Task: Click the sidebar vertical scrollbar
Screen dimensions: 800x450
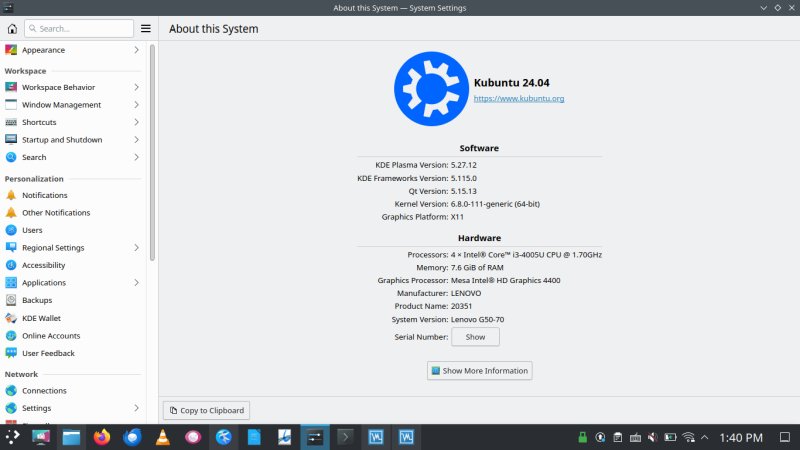Action: (x=152, y=153)
